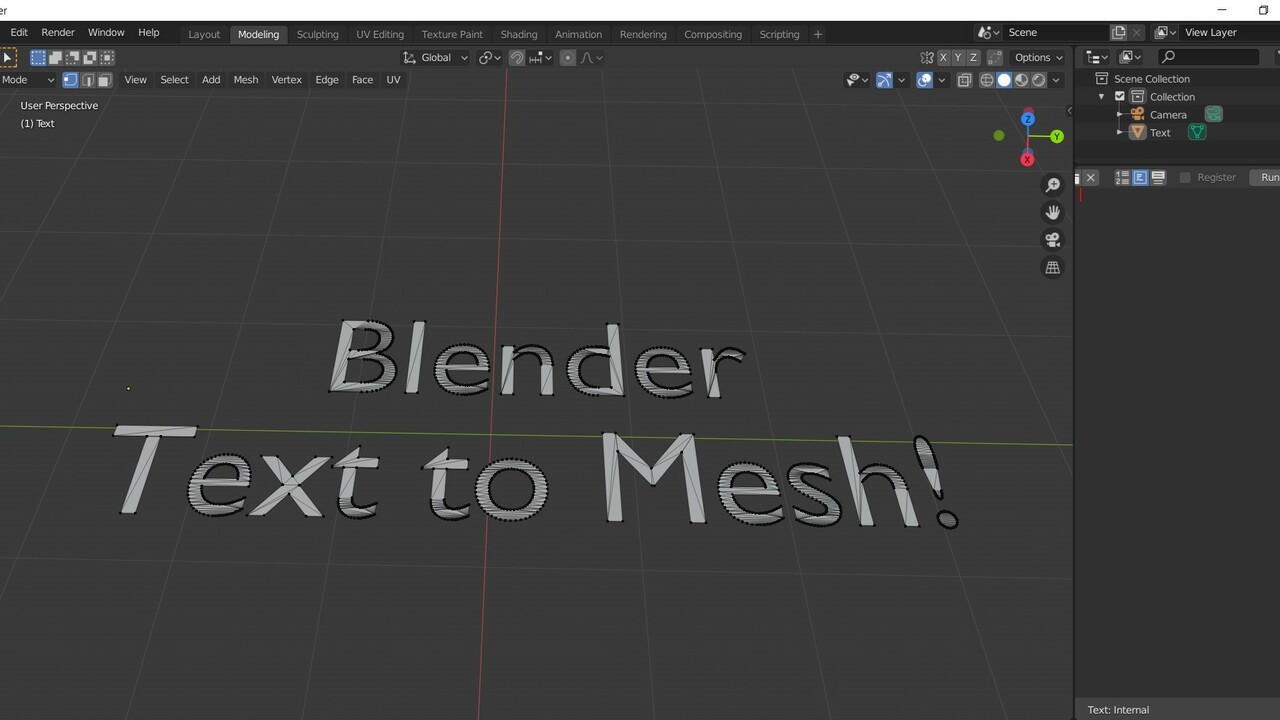Image resolution: width=1280 pixels, height=720 pixels.
Task: Open the Mesh menu
Action: tap(245, 80)
